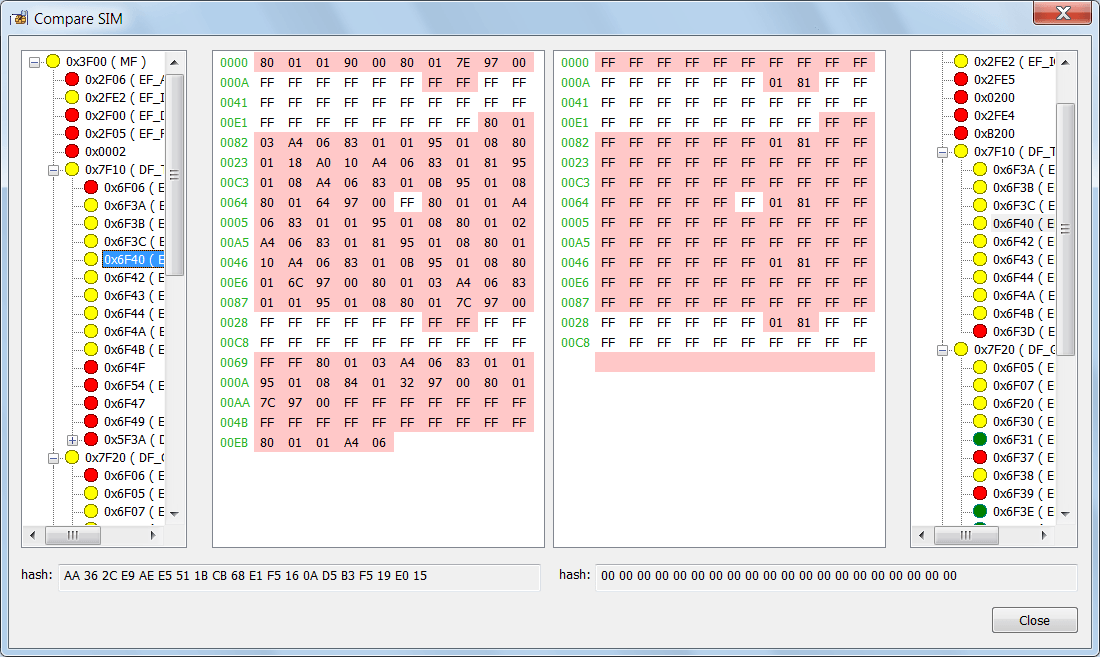Click the left tree's horizontal scrollbar thumb
1100x657 pixels.
(x=72, y=535)
